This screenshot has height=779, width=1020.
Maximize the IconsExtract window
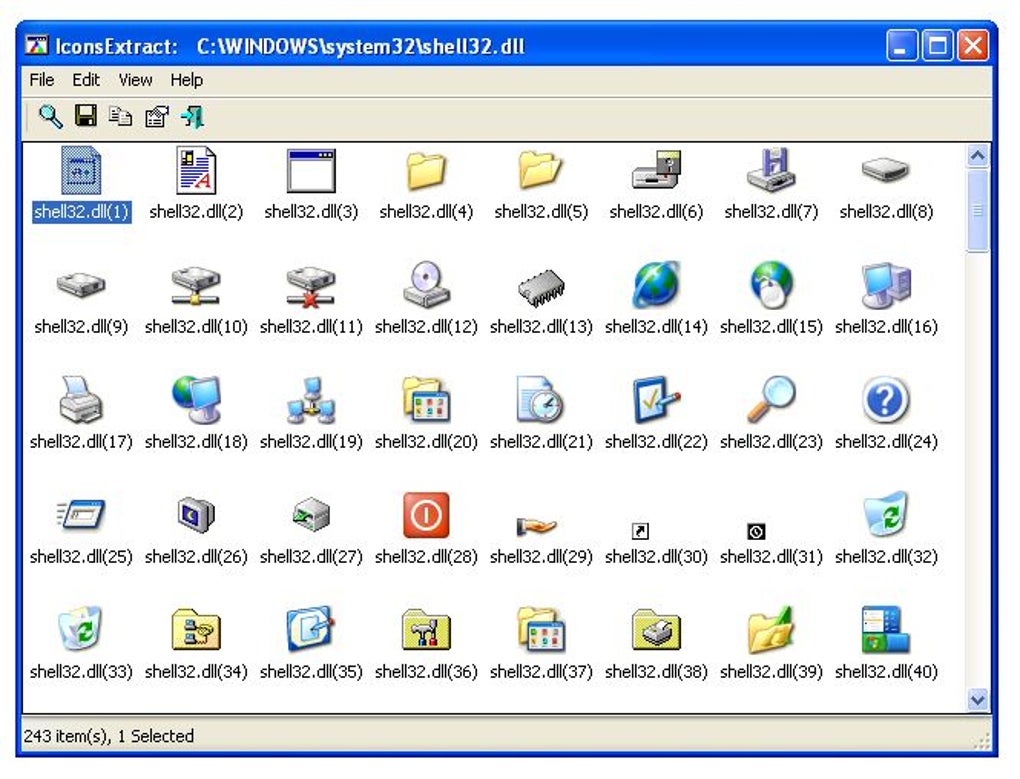[937, 46]
